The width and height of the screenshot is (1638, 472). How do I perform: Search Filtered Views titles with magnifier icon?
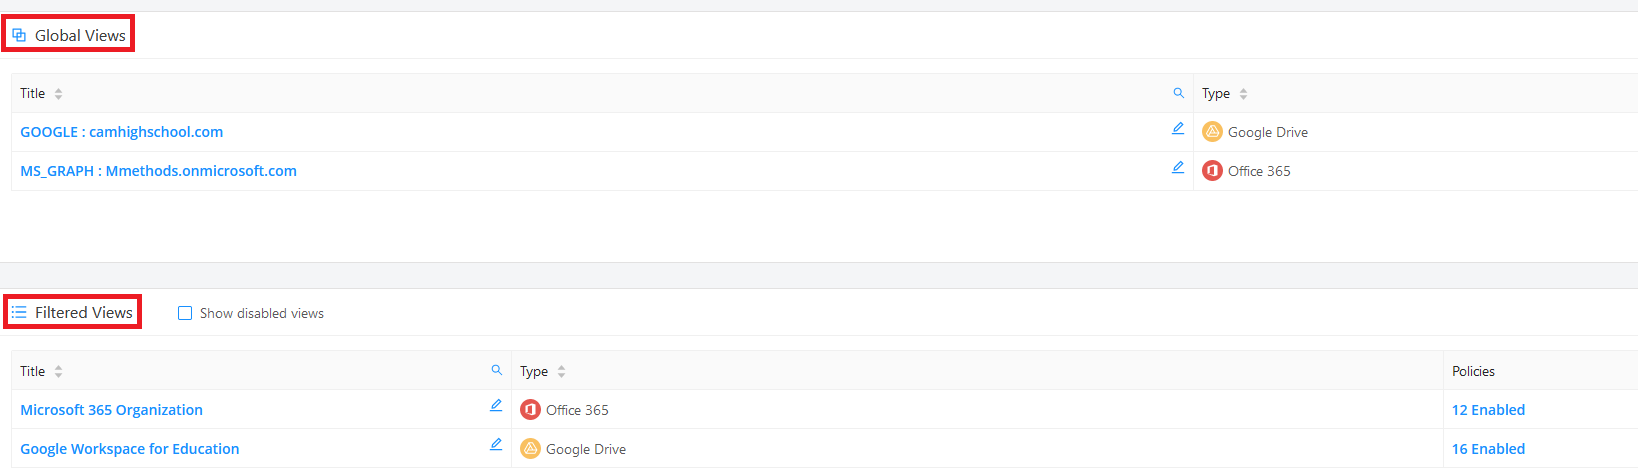[496, 370]
